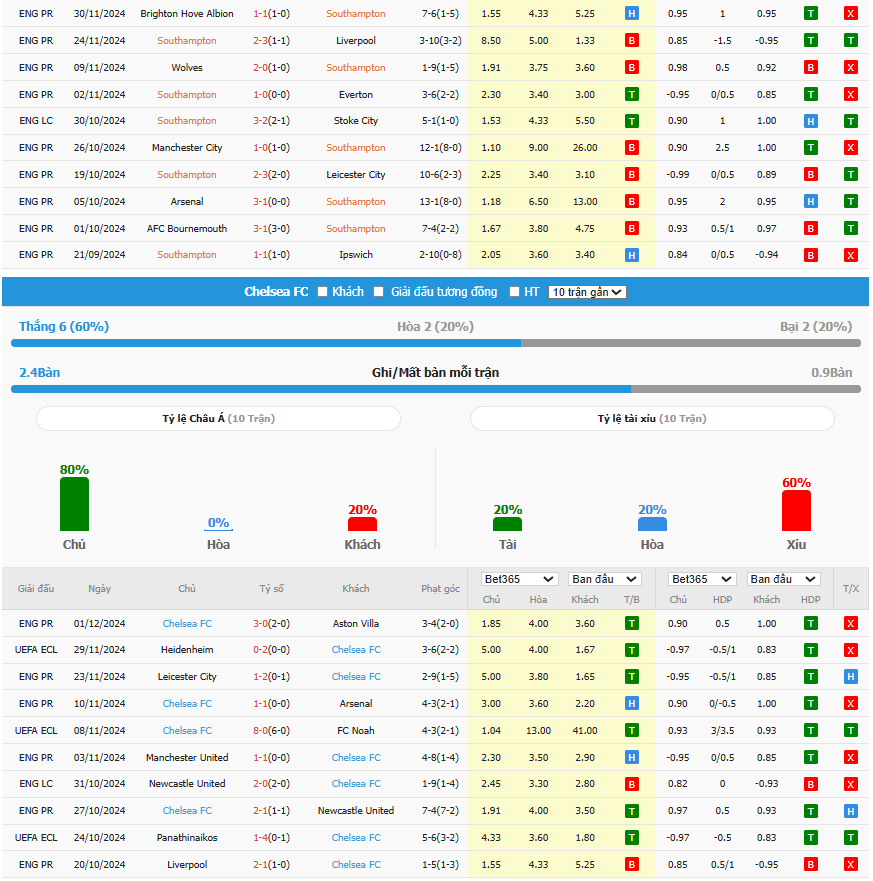The height and width of the screenshot is (881, 873).
Task: Click the B result badge in Manchester City row
Action: coord(631,148)
